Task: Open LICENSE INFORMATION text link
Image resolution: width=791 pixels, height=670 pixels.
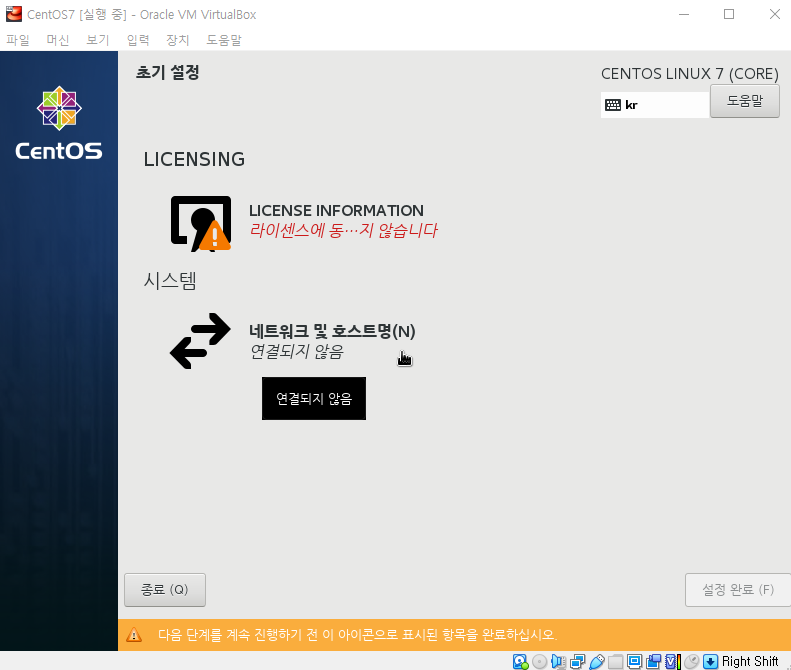Action: pos(336,210)
